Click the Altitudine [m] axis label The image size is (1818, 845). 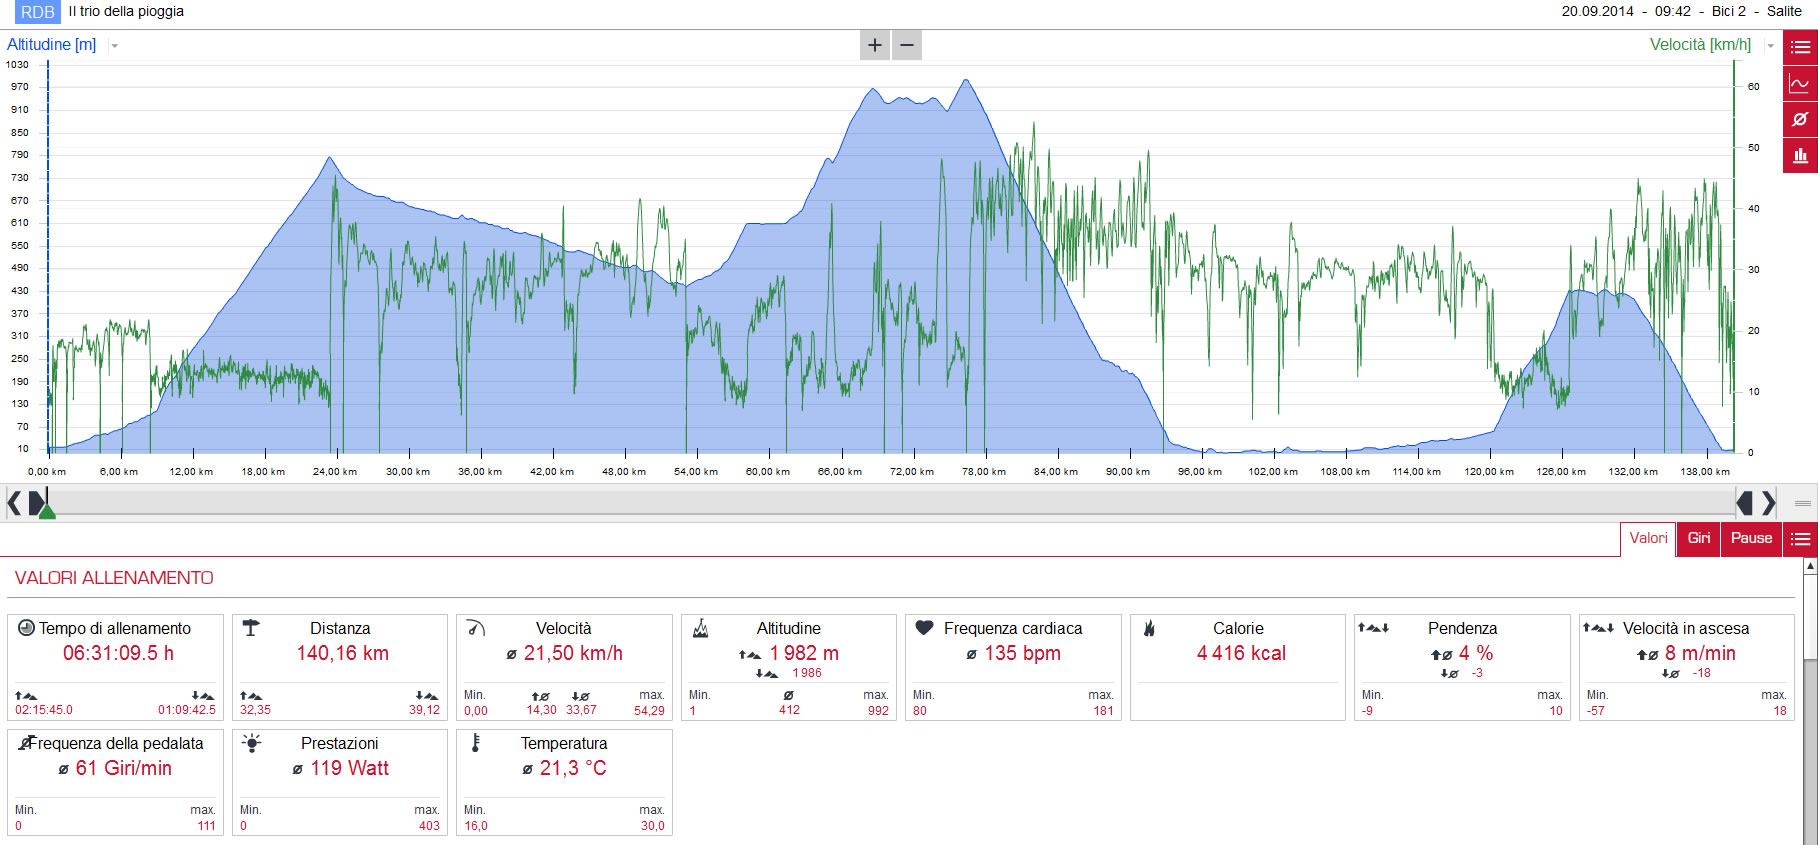click(x=52, y=45)
